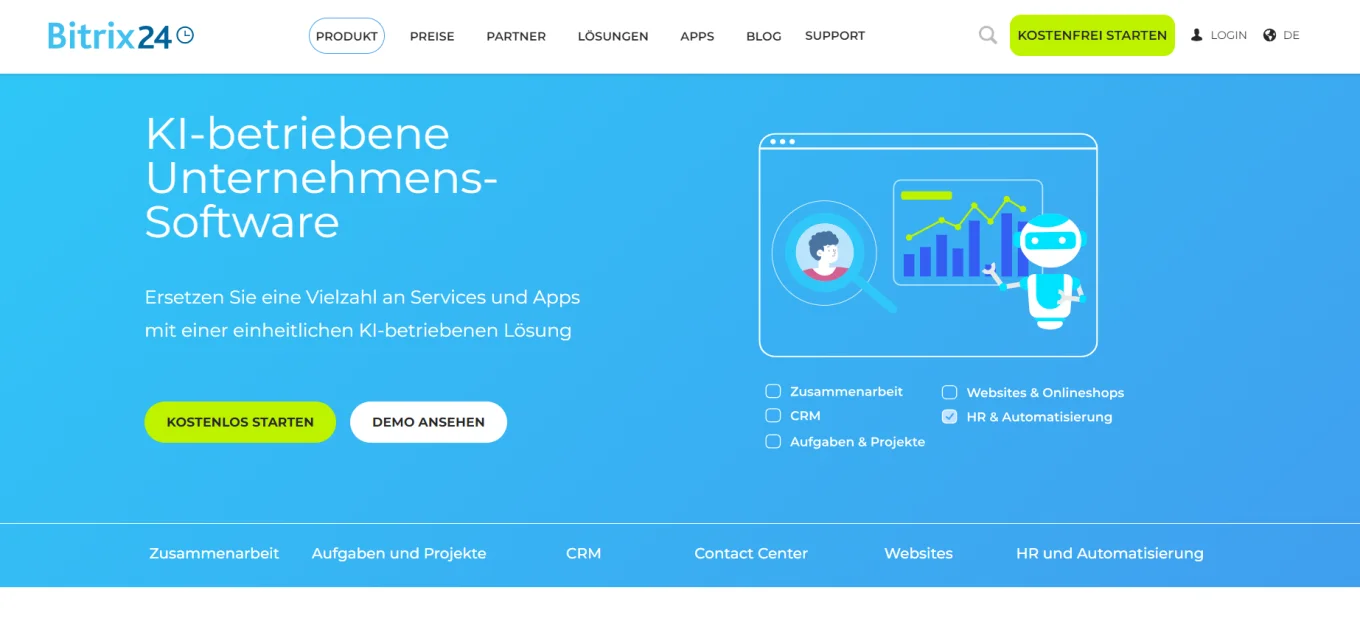Check the Zusammenarbeit checkbox
Image resolution: width=1360 pixels, height=624 pixels.
coord(773,391)
